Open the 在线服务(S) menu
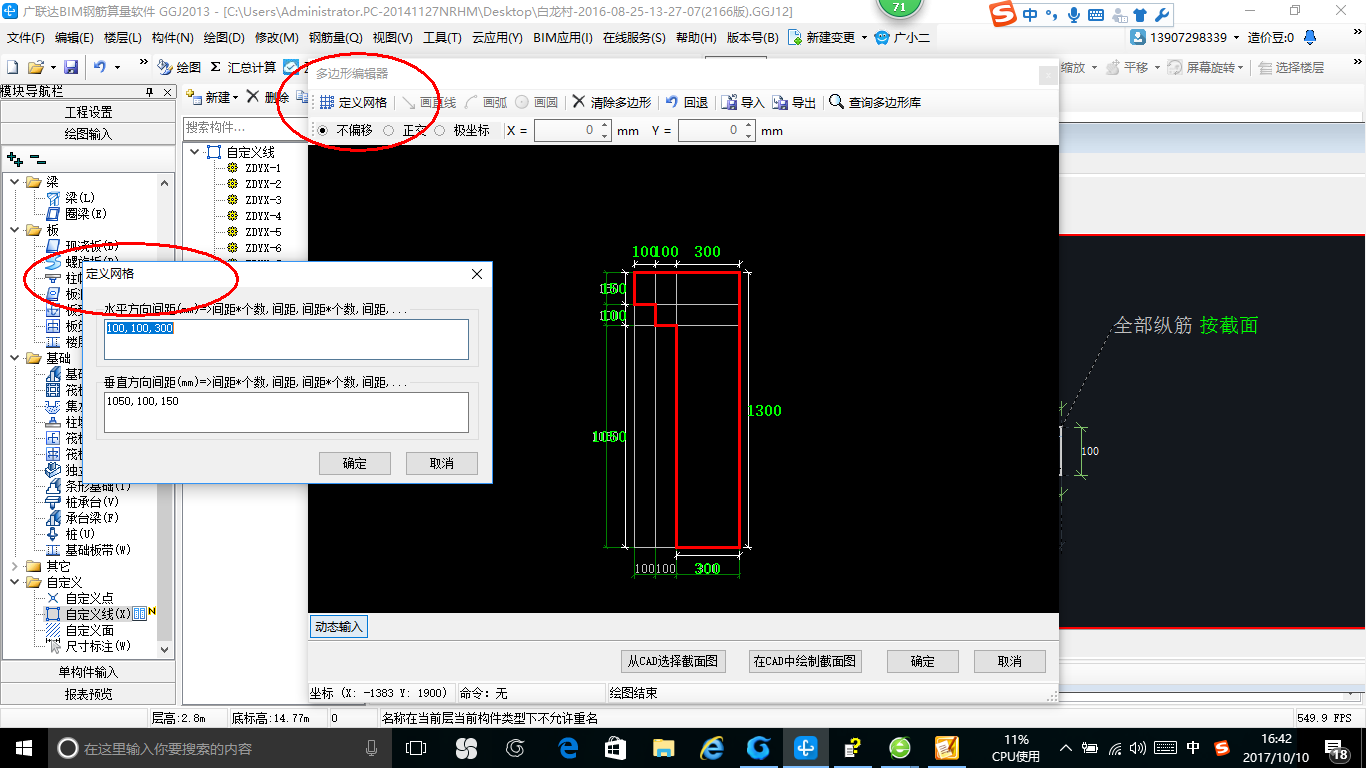The height and width of the screenshot is (768, 1366). click(634, 37)
